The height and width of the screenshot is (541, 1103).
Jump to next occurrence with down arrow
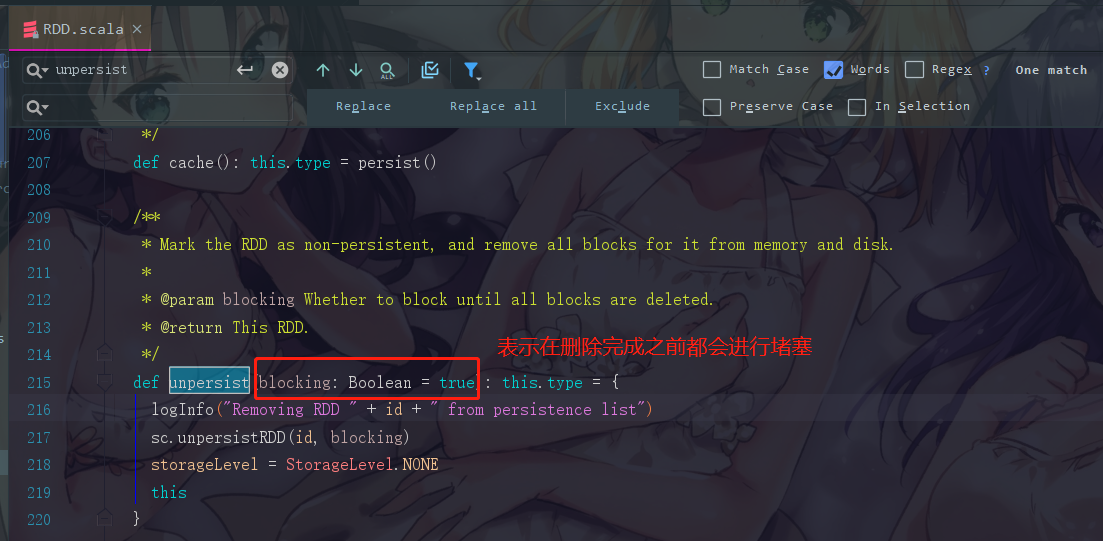[x=356, y=70]
